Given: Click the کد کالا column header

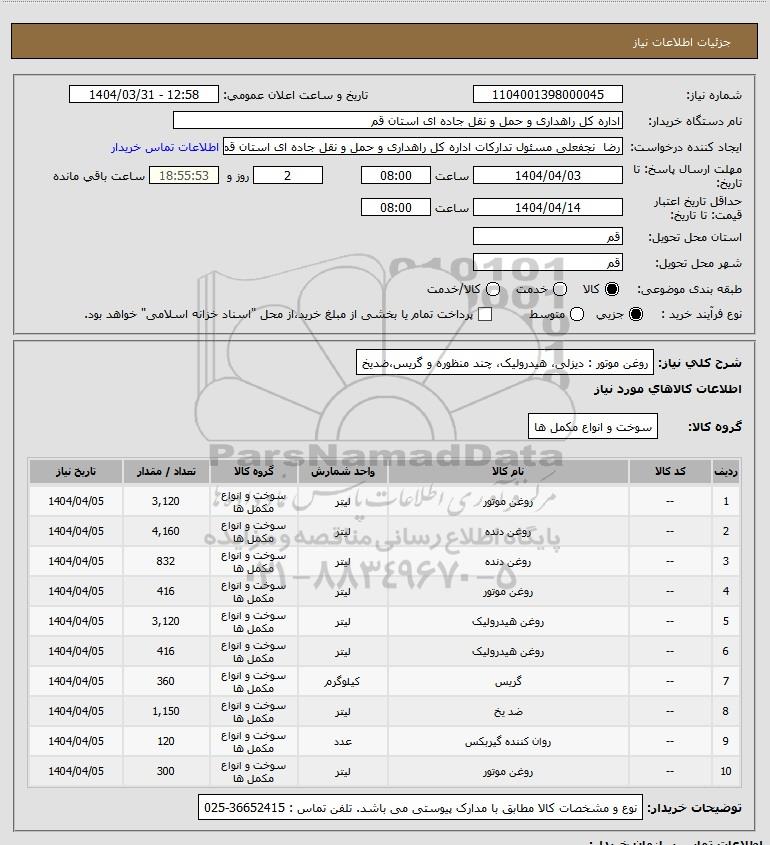Looking at the screenshot, I should 670,472.
